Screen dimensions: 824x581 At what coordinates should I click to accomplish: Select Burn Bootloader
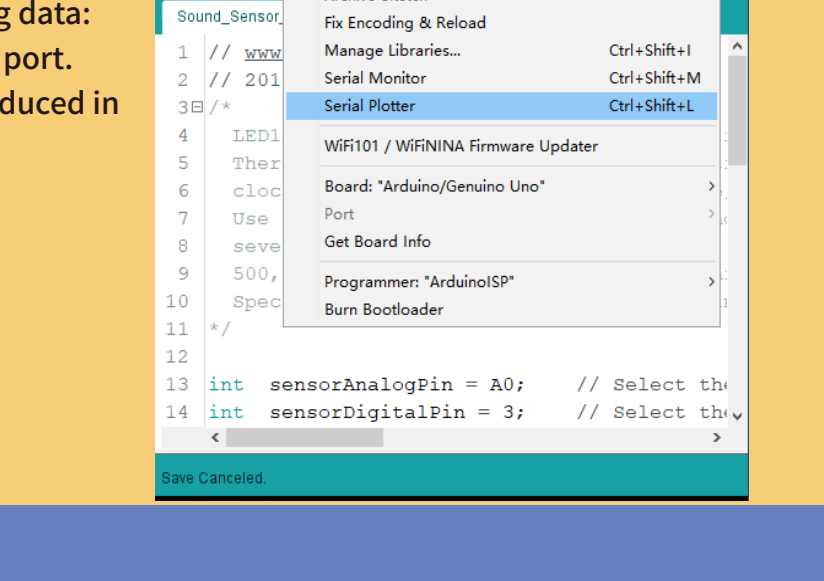[x=502, y=310]
